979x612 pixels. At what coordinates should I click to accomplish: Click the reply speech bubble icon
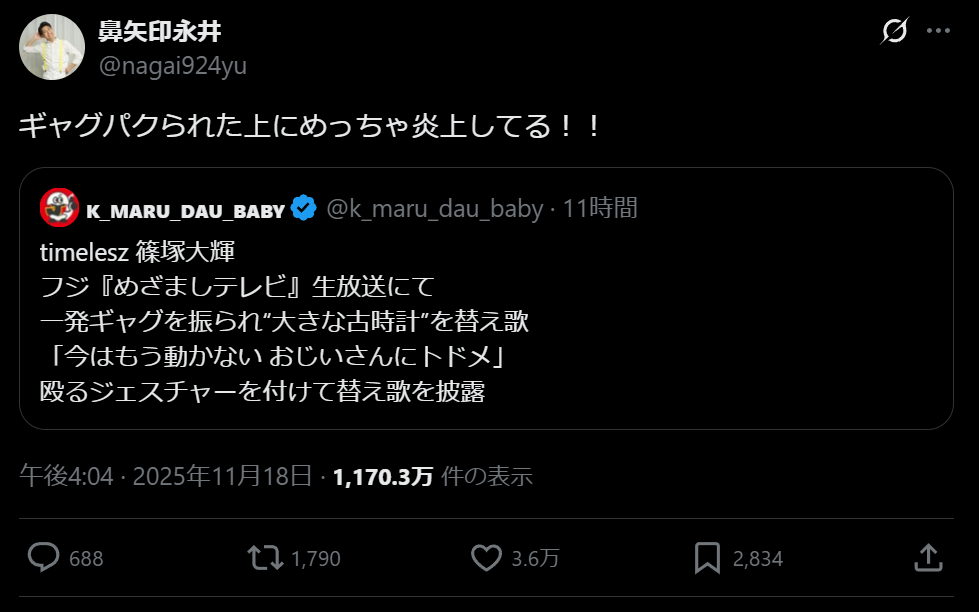click(43, 558)
